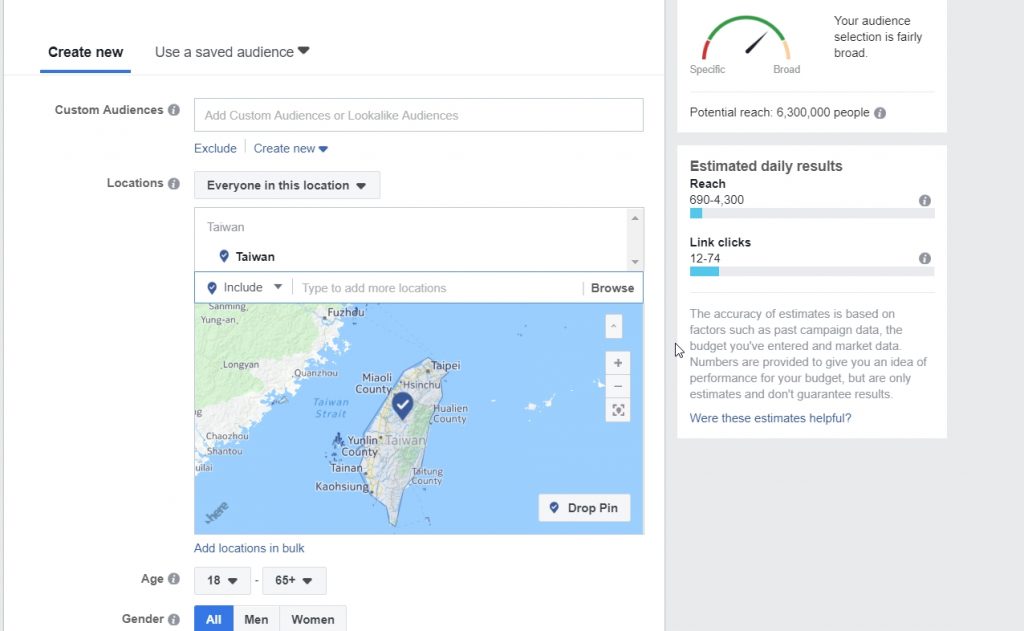Image resolution: width=1024 pixels, height=631 pixels.
Task: Expand the Use a saved audience dropdown
Action: (231, 51)
